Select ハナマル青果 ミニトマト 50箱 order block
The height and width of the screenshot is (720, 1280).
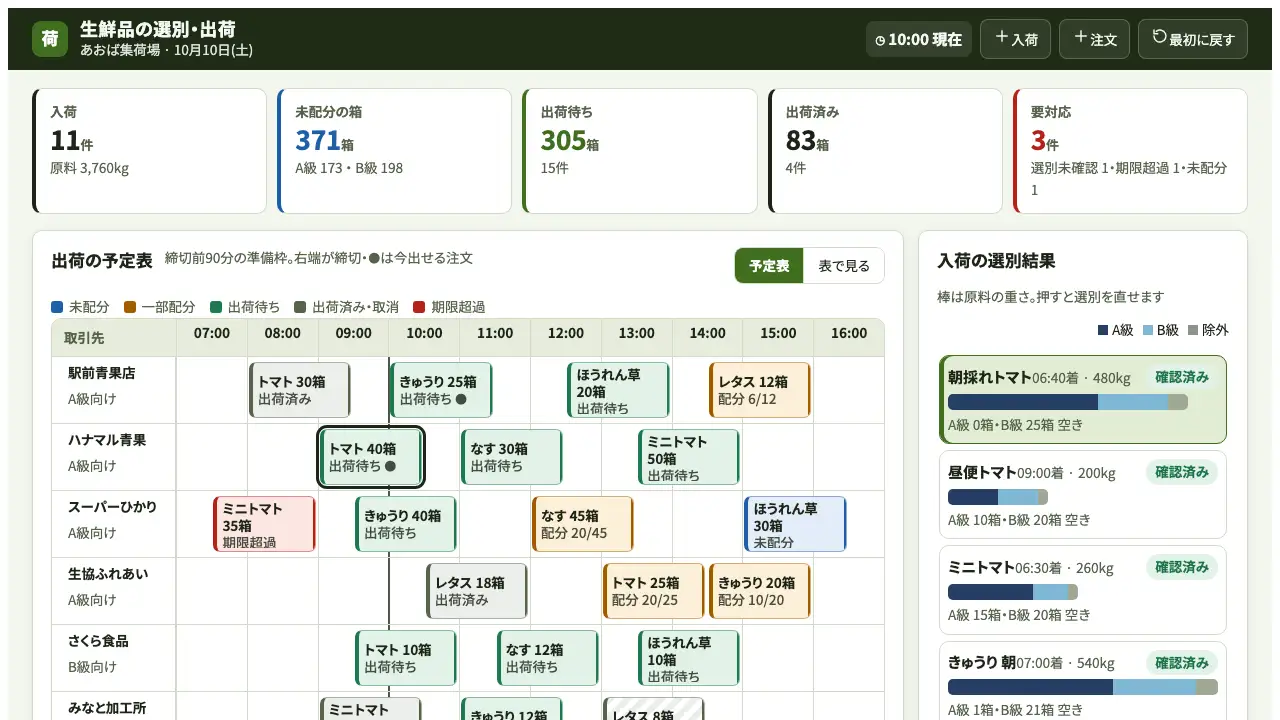(689, 457)
